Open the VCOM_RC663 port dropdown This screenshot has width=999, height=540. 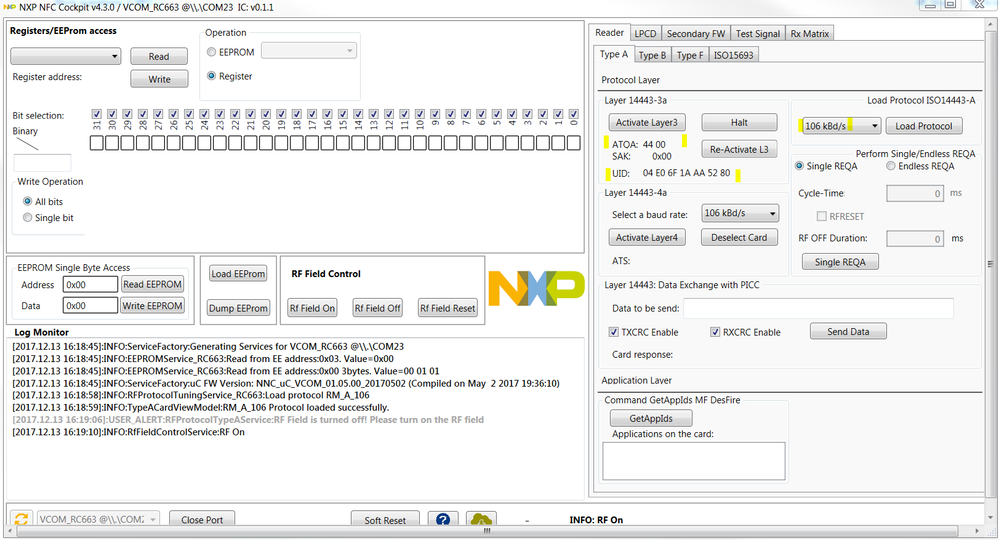click(98, 519)
